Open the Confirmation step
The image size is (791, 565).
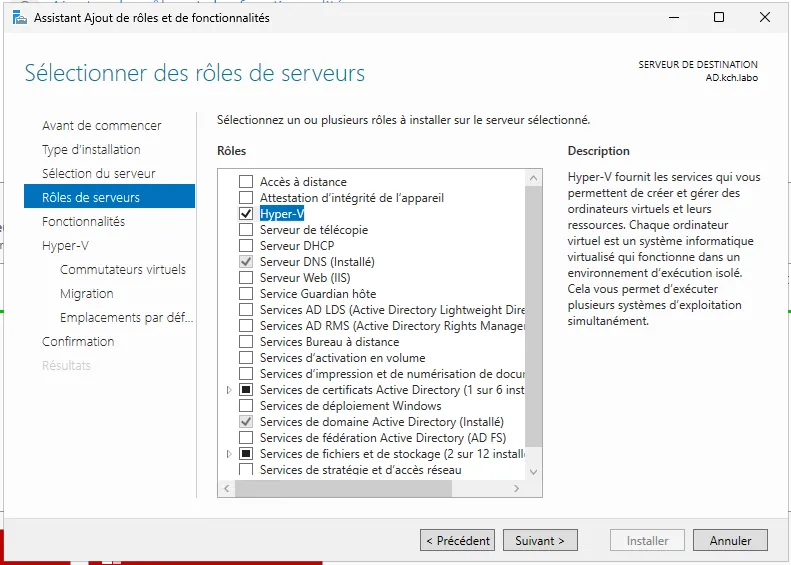pyautogui.click(x=78, y=342)
